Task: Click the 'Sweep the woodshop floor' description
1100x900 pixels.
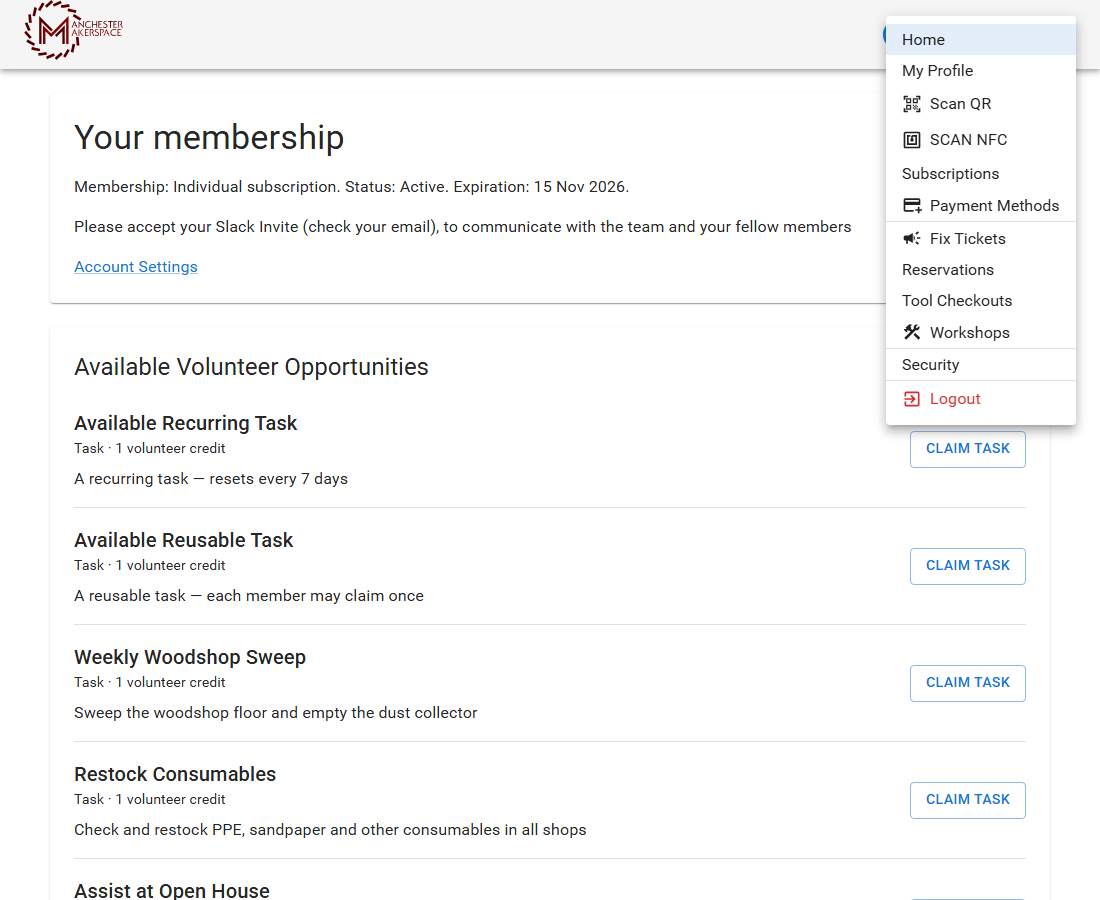Action: [276, 713]
